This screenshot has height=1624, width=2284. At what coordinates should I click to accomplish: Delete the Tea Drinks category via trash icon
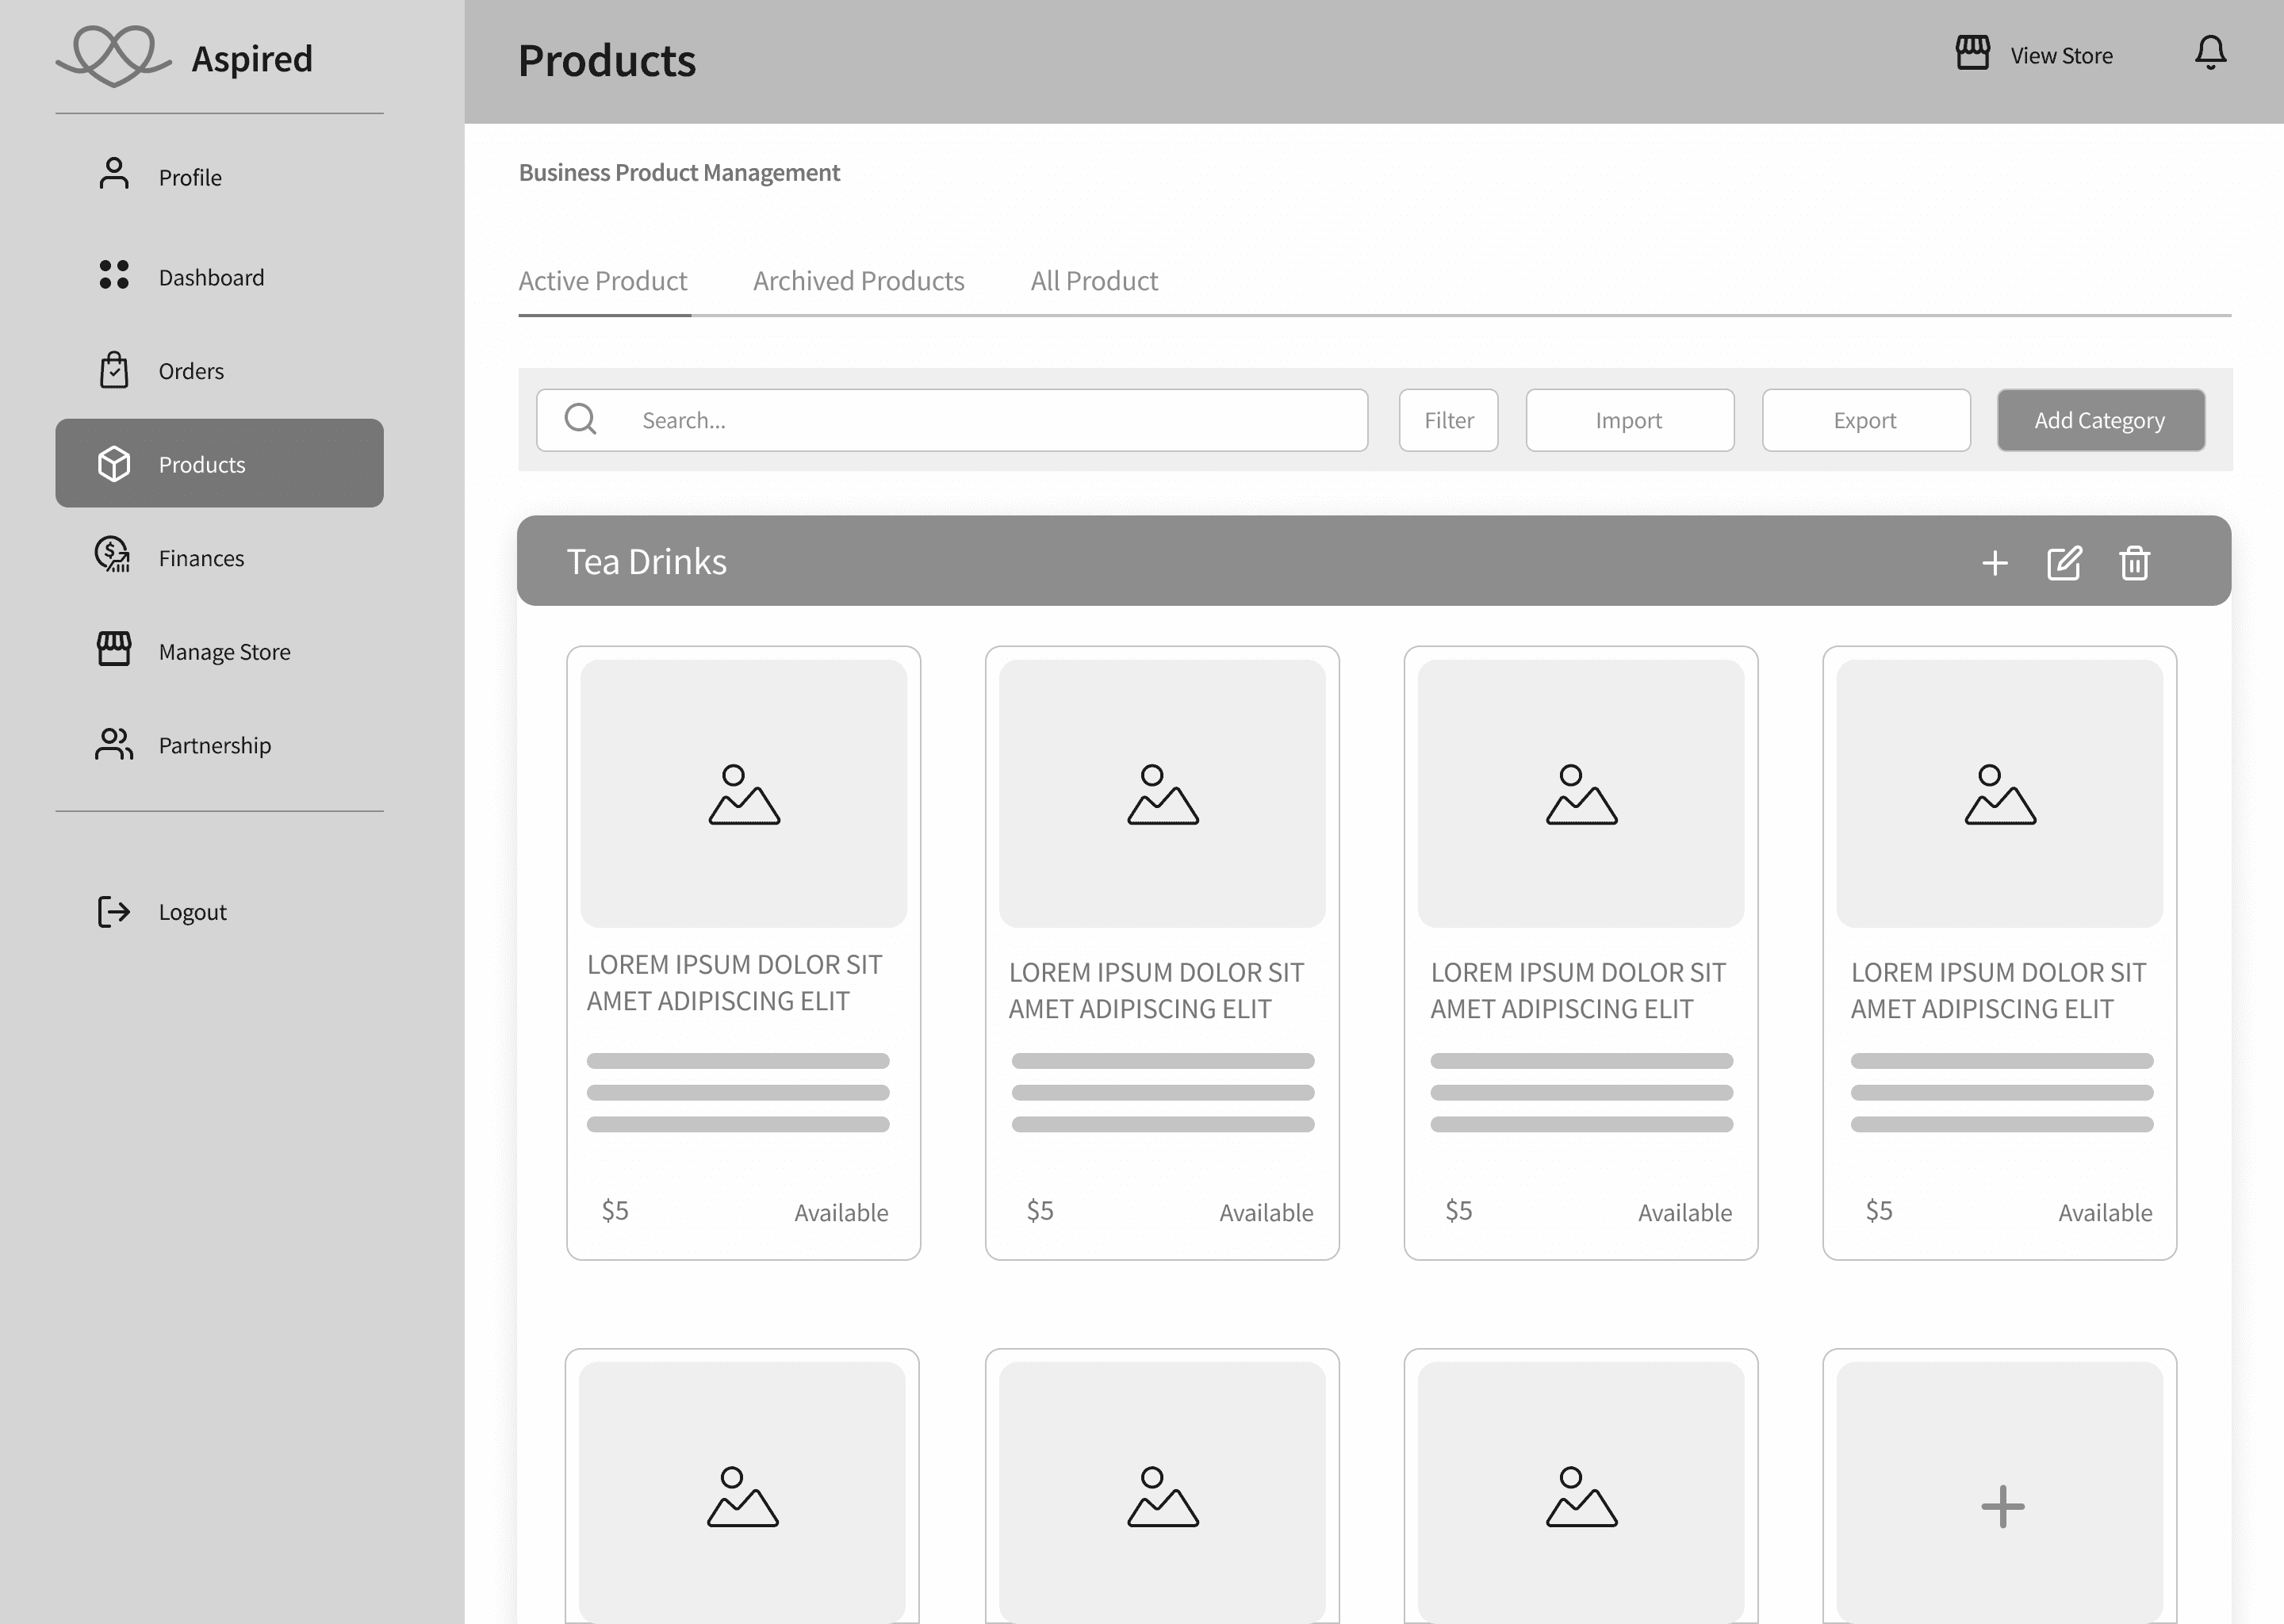pos(2134,563)
